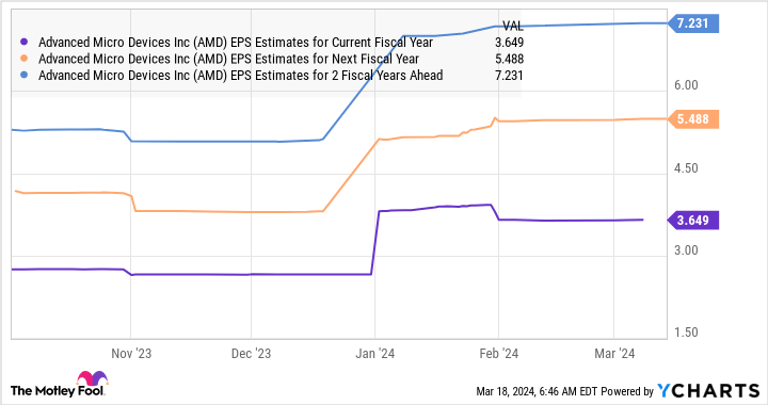Click the 6.00 y-axis tick label

686,86
